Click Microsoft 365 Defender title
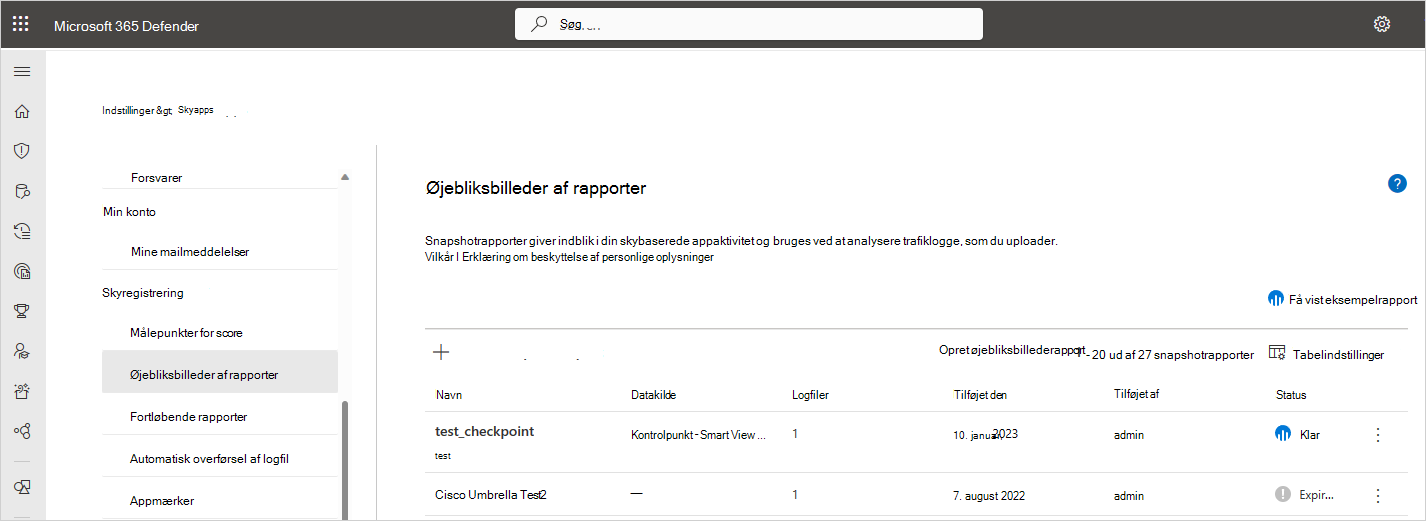The image size is (1426, 521). (126, 26)
